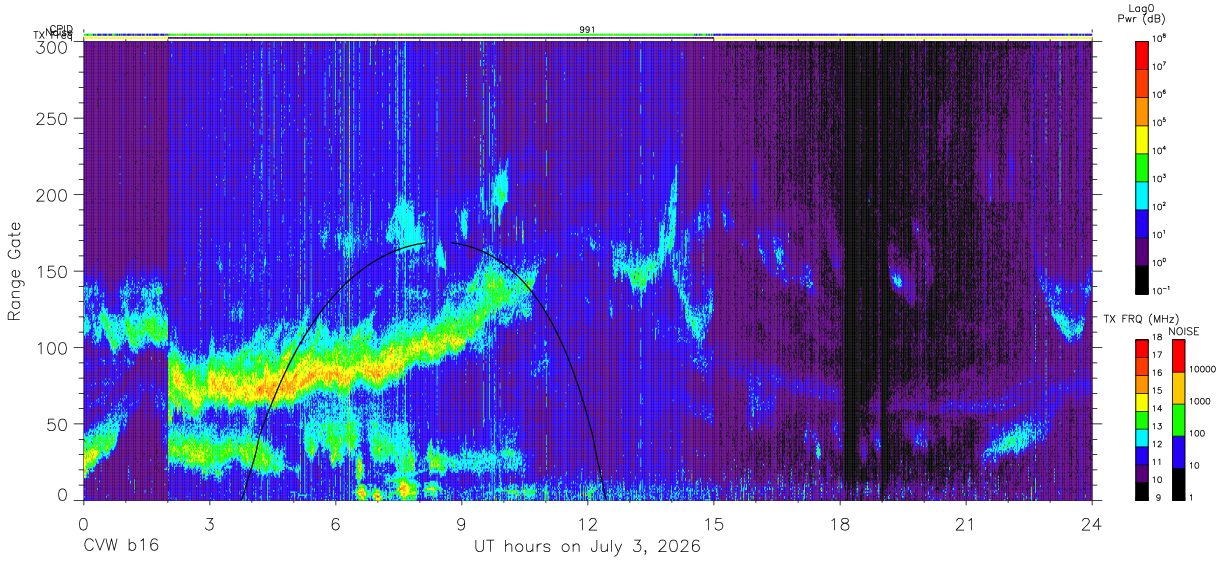Click the x-axis tick label '15'
The width and height of the screenshot is (1228, 567).
pyautogui.click(x=714, y=524)
